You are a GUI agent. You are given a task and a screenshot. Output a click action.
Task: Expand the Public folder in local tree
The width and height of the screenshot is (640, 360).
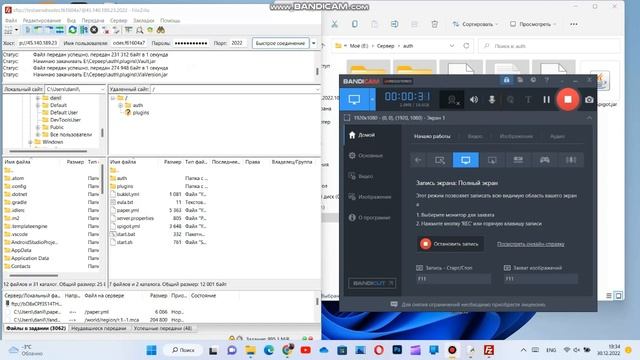pyautogui.click(x=38, y=127)
